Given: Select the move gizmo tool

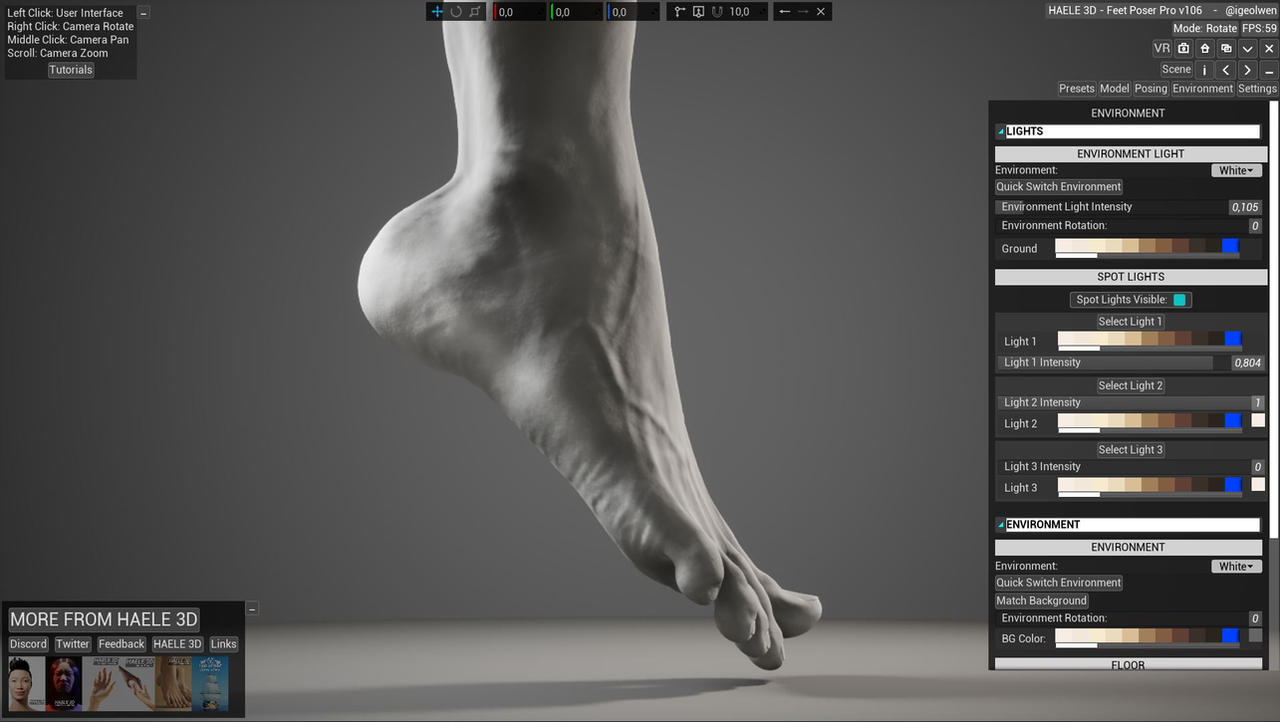Looking at the screenshot, I should tap(437, 12).
